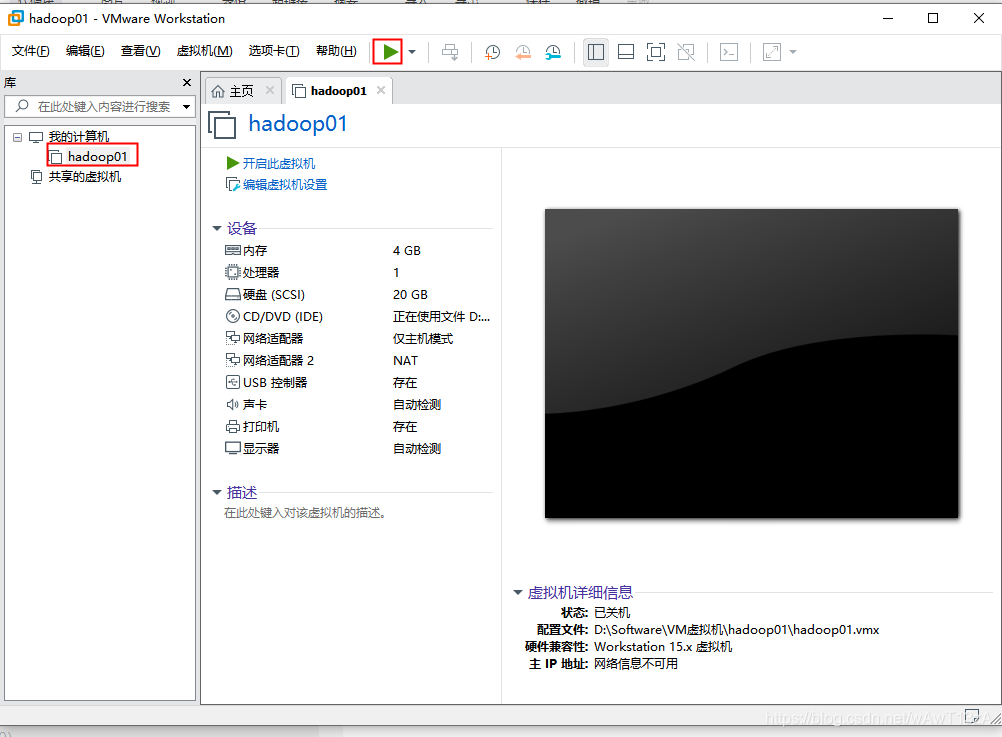Show or hide the thumbnail bar
Viewport: 1002px width, 737px height.
[x=625, y=52]
